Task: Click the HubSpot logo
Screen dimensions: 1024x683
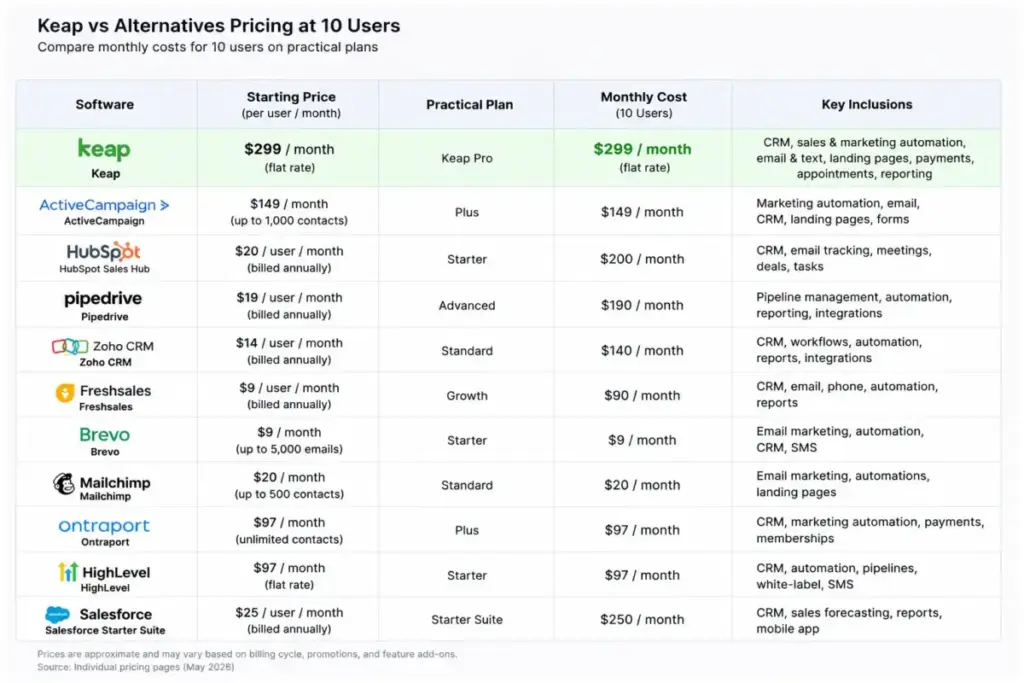Action: (104, 251)
